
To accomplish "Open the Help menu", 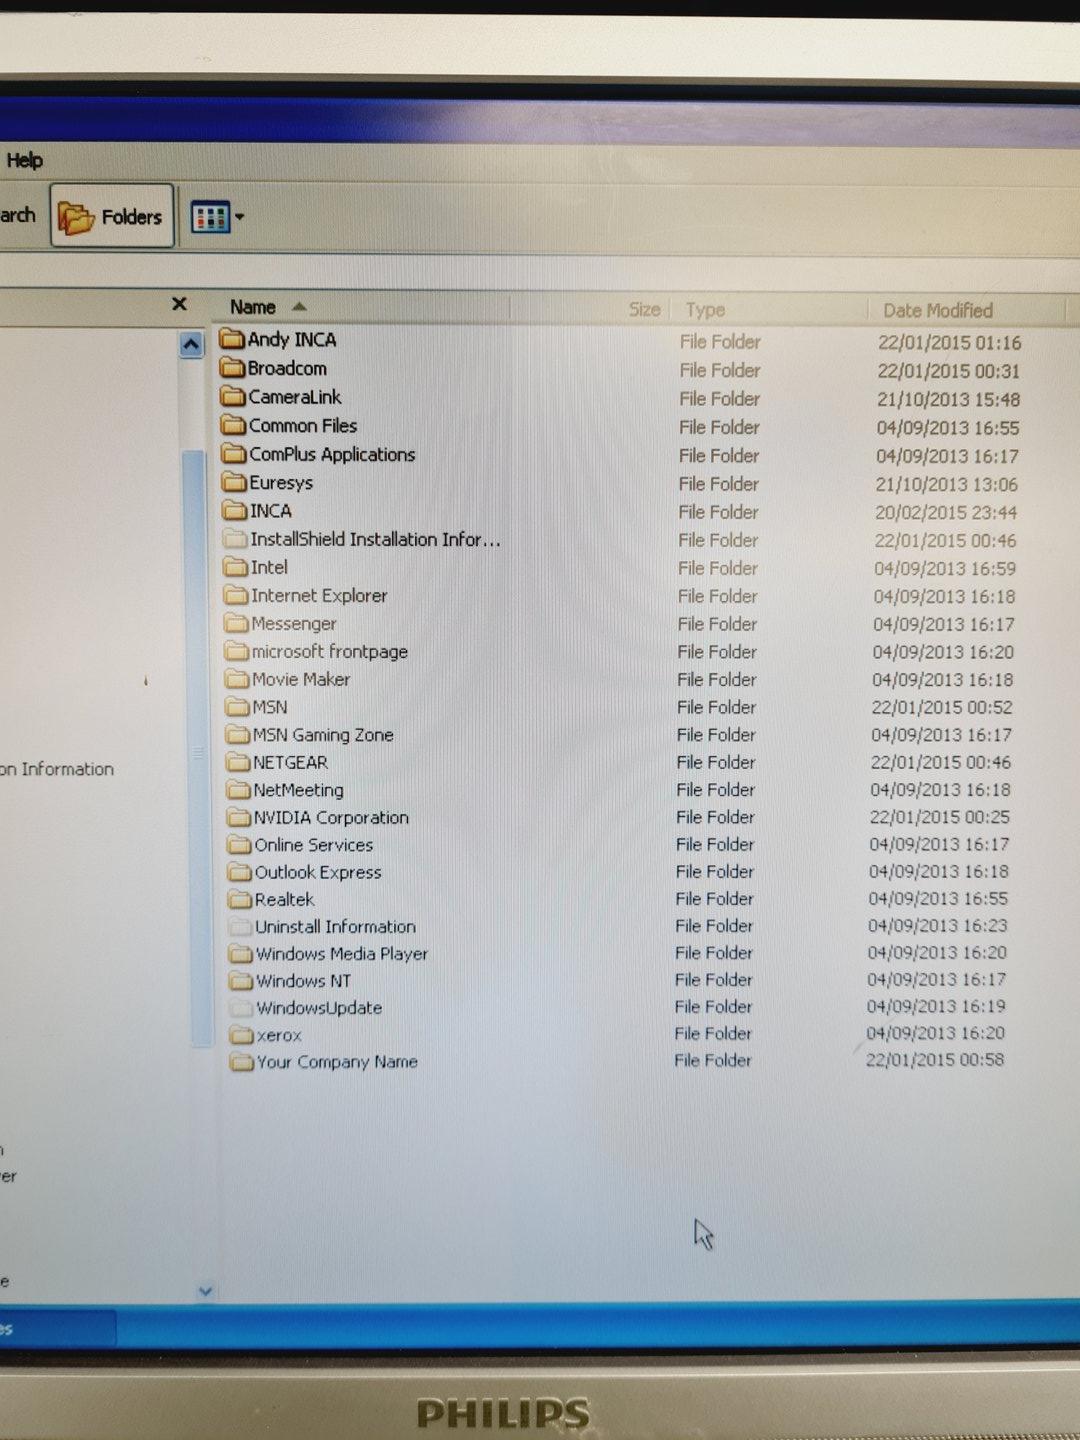I will [24, 160].
